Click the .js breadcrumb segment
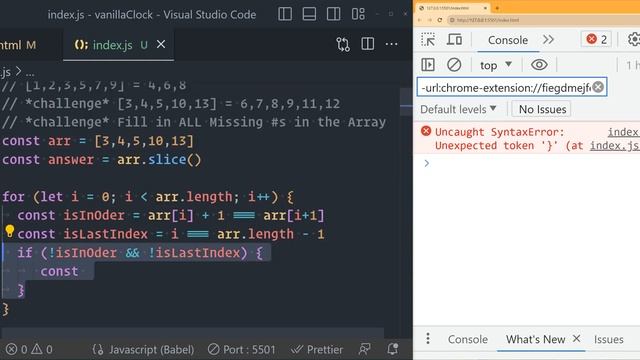 tap(6, 72)
